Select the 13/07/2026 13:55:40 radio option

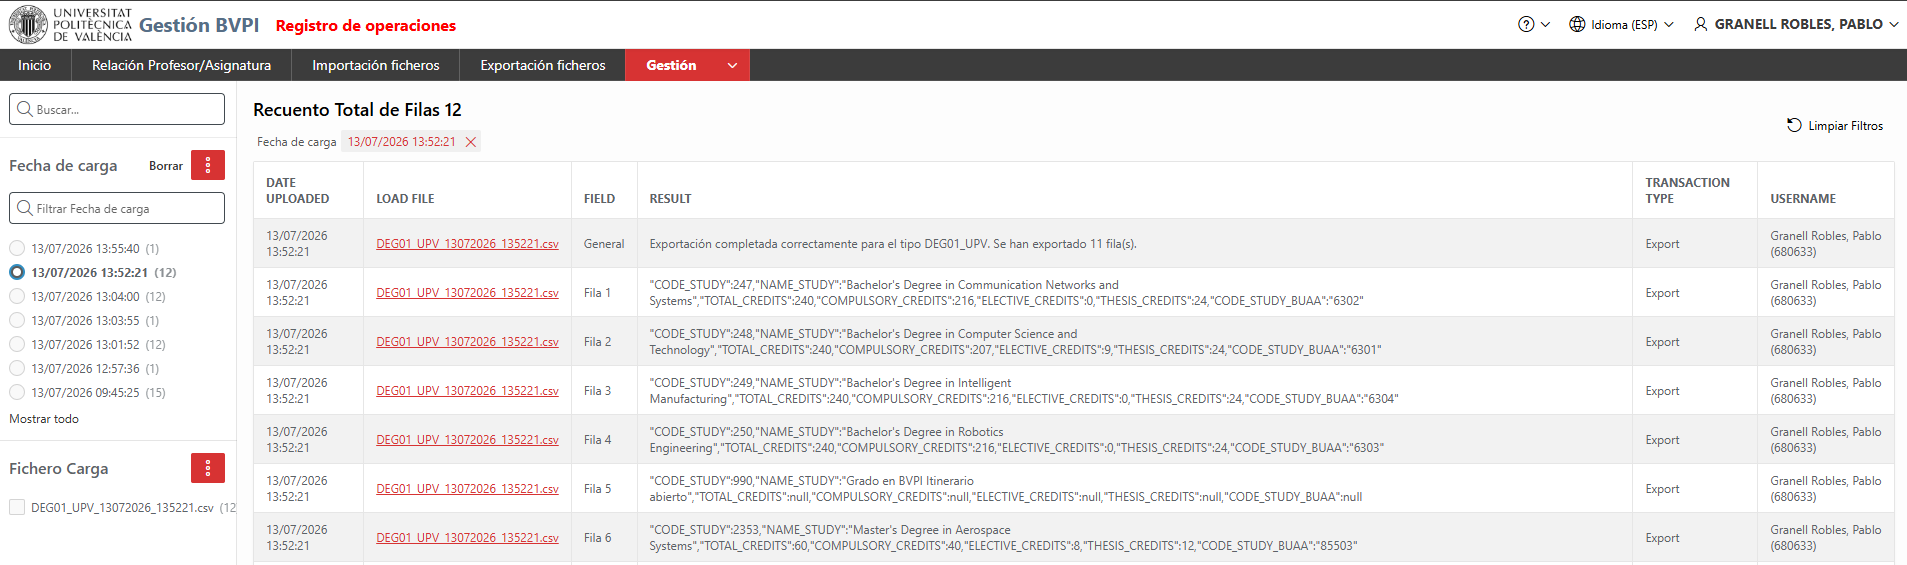[x=17, y=248]
